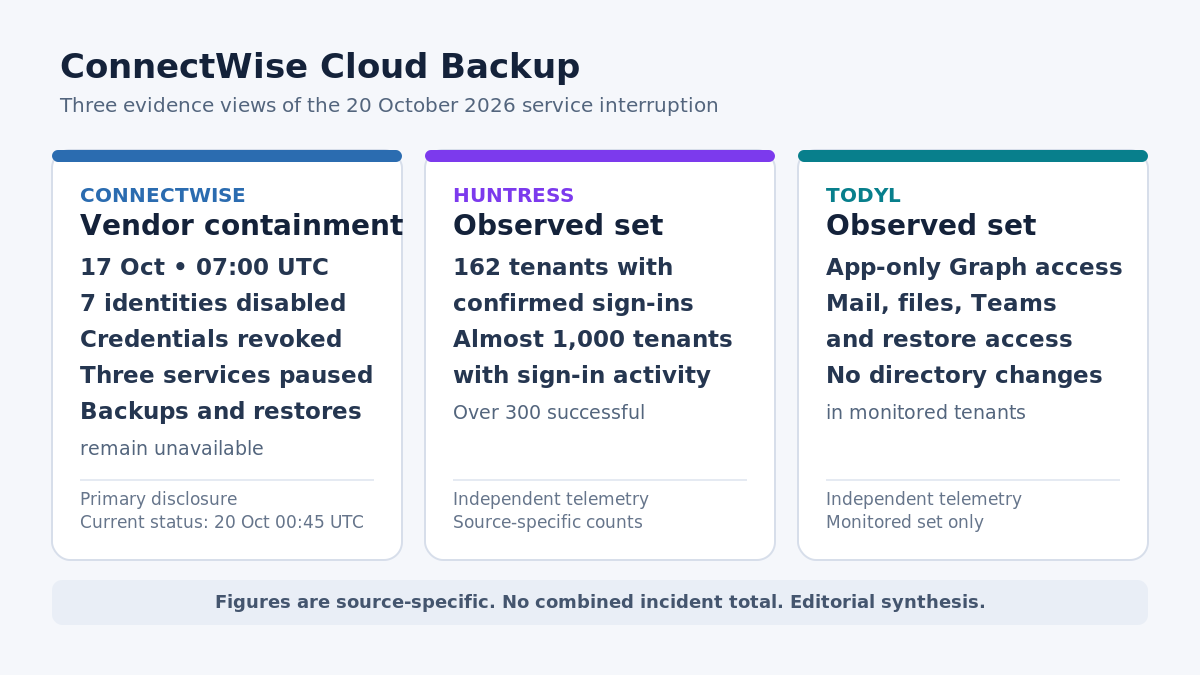Viewport: 1200px width, 675px height.
Task: Click the "ConnectWise Cloud Backup" title
Action: 320,67
